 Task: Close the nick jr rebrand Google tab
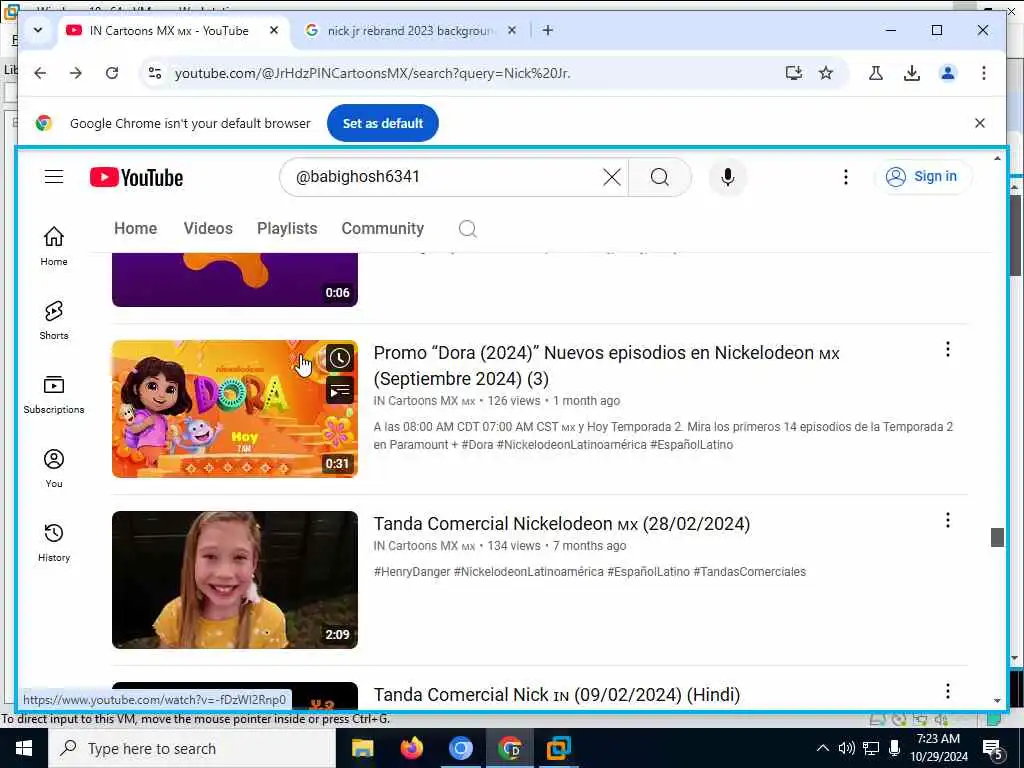[512, 30]
